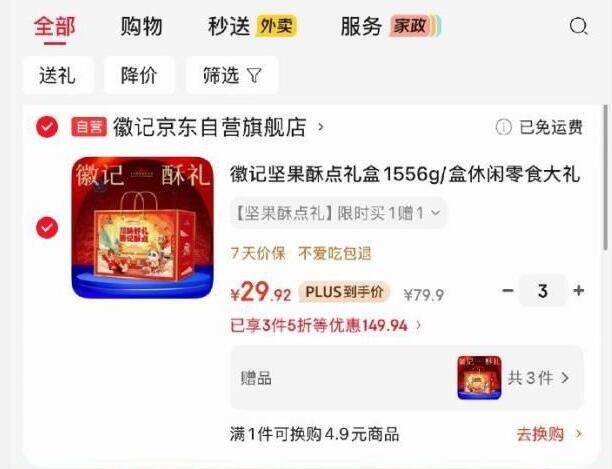
Task: Open the 徽记酥礼 product thumbnail
Action: click(x=142, y=227)
